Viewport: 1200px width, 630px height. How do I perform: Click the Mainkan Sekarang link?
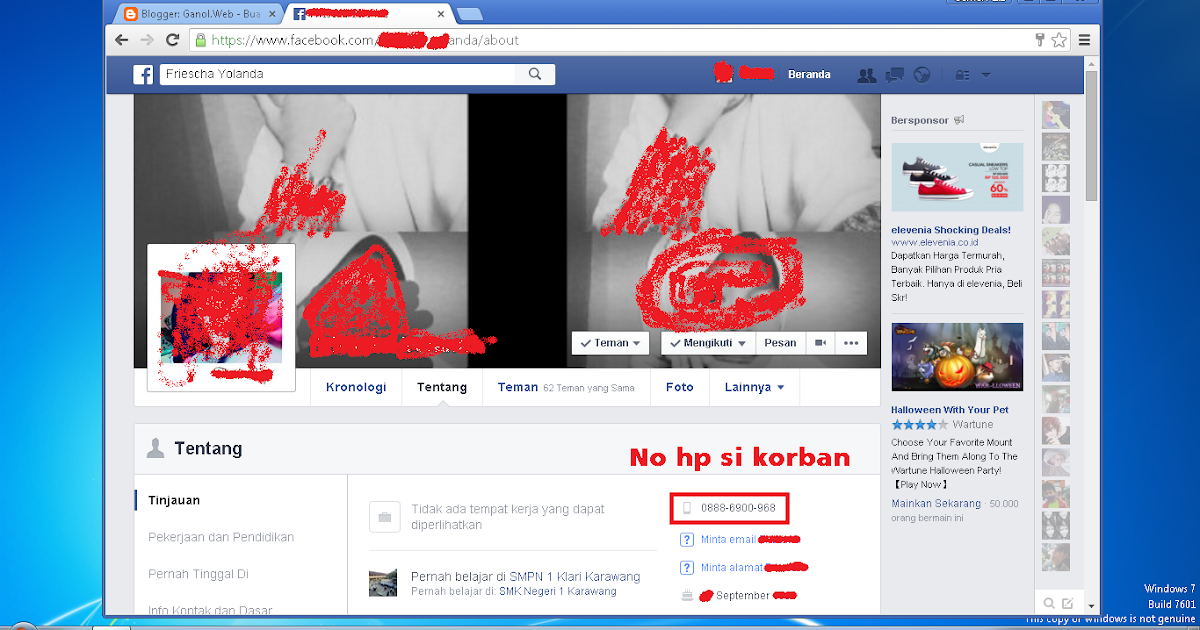click(x=937, y=503)
